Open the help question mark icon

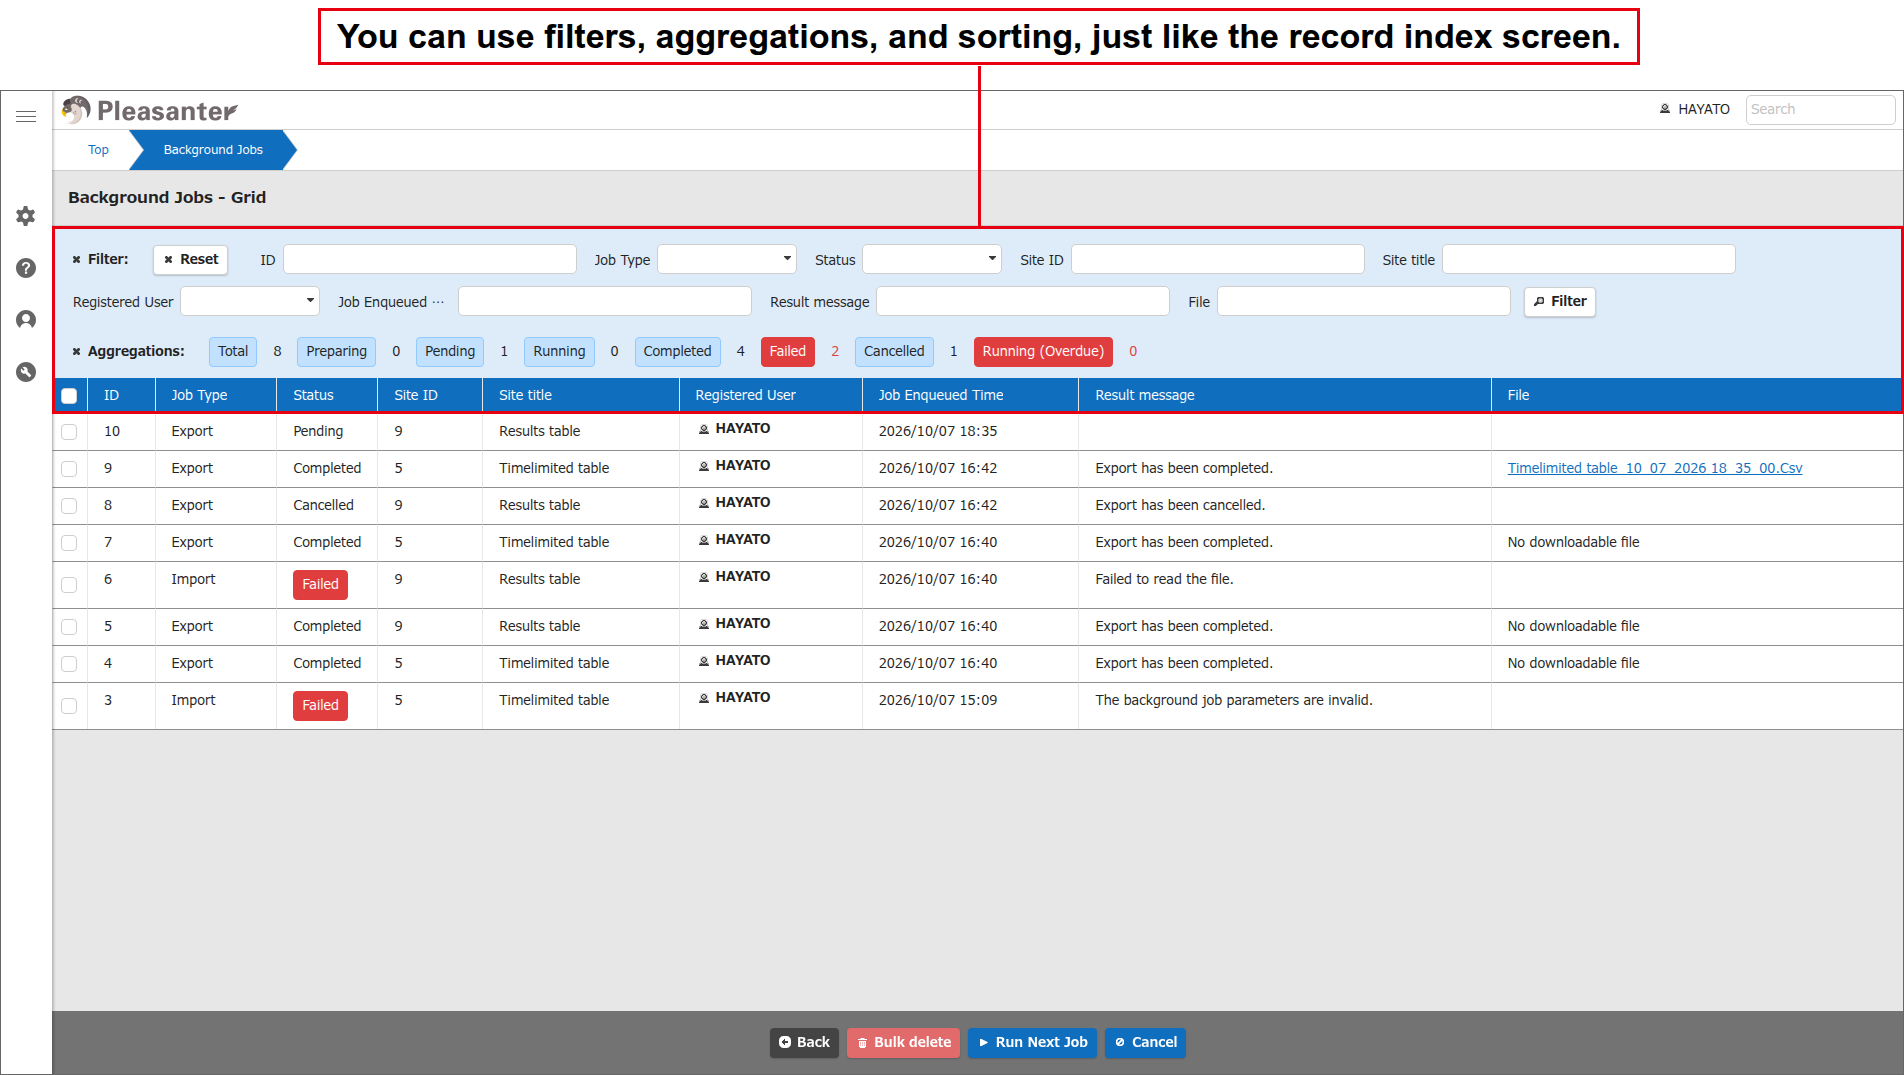[26, 268]
